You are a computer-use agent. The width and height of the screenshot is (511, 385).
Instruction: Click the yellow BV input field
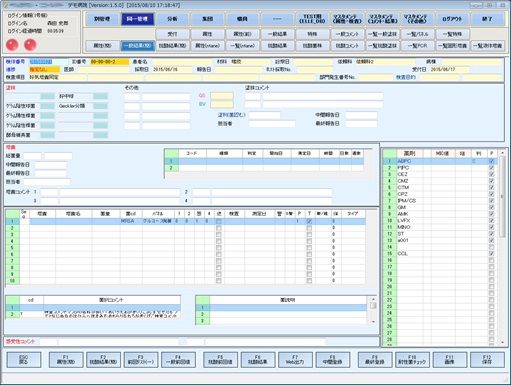[x=222, y=104]
